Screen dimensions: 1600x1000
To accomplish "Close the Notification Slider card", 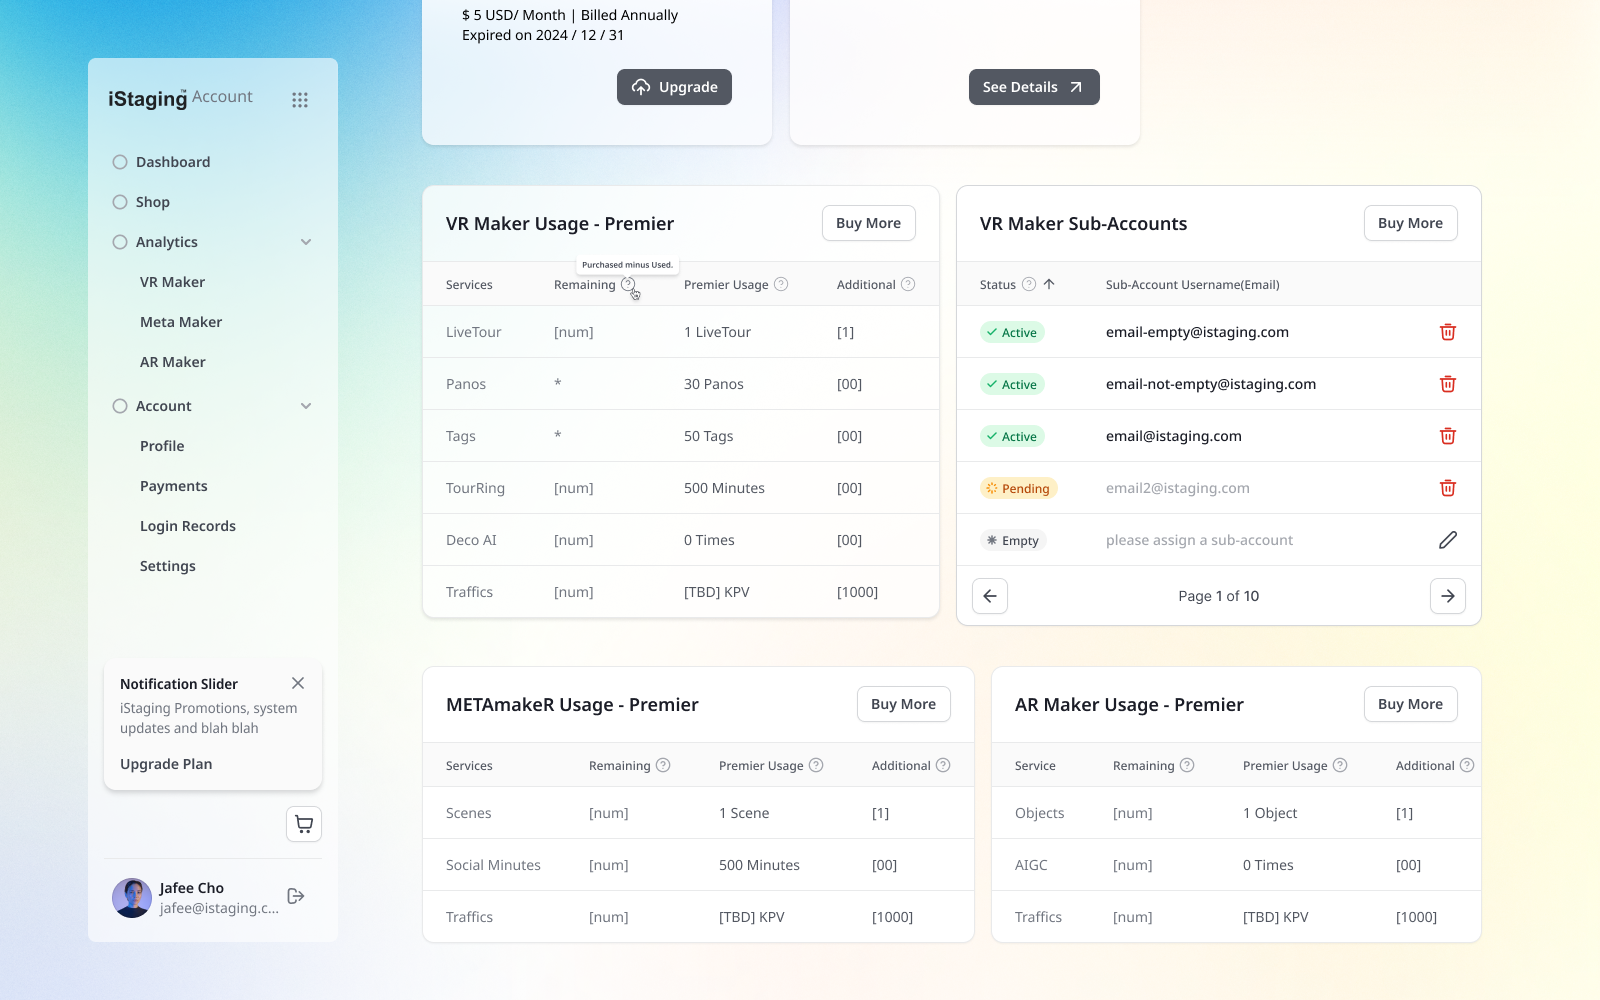I will click(298, 683).
